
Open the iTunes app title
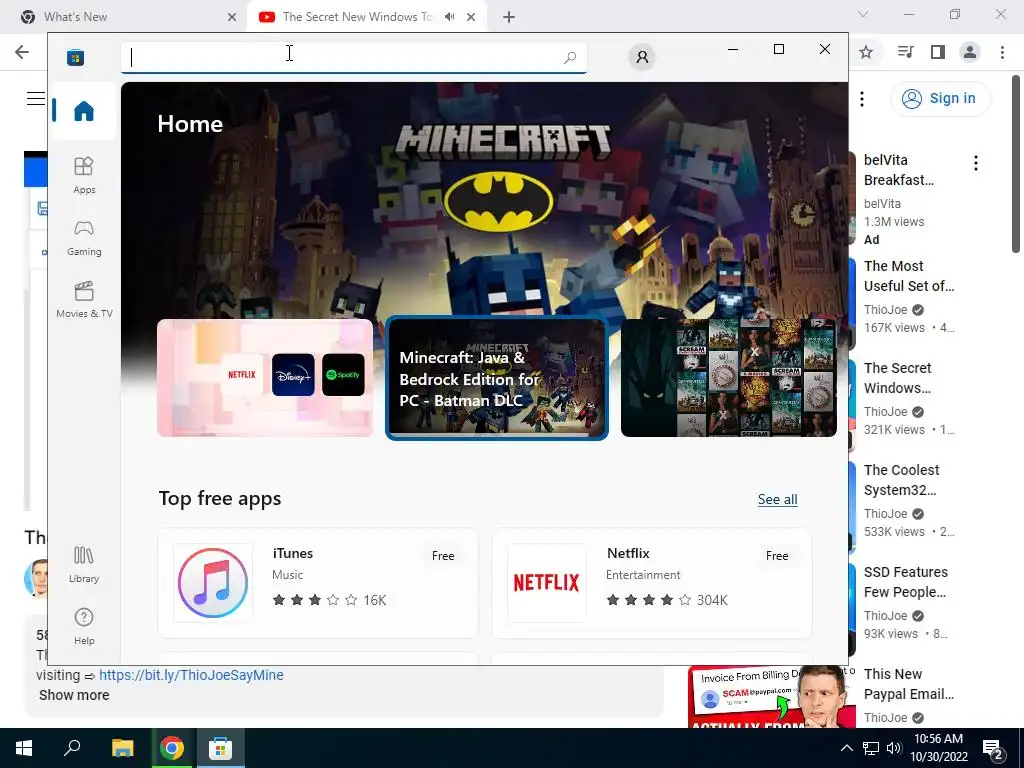coord(293,553)
